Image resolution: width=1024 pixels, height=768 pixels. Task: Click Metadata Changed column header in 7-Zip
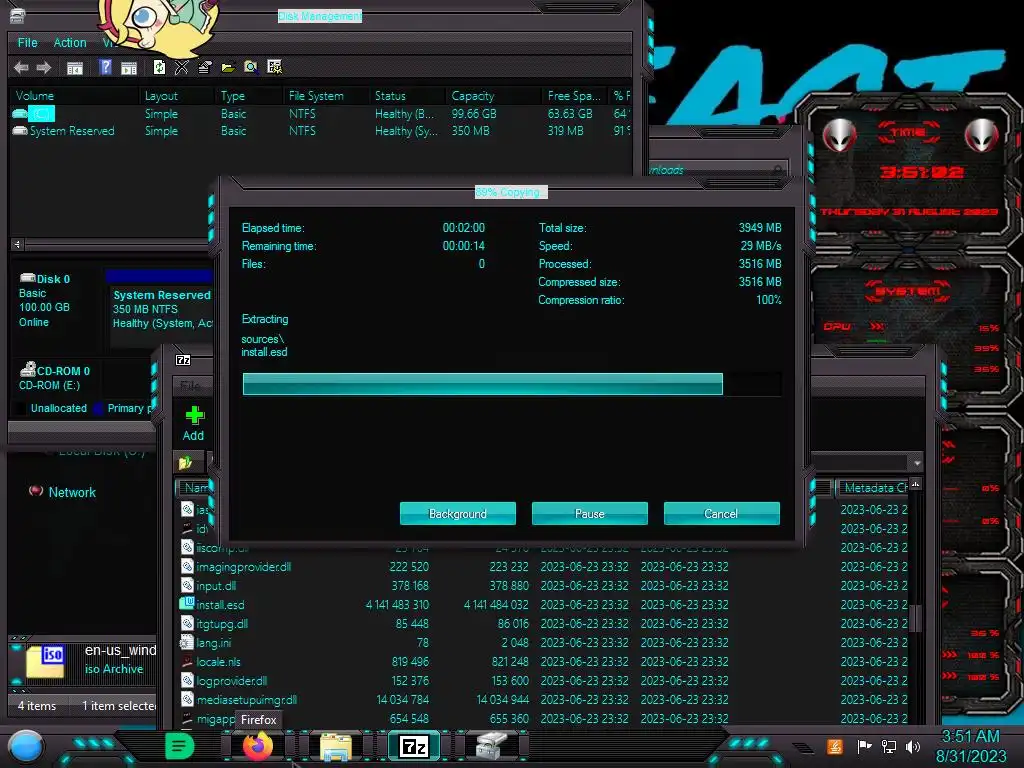[874, 487]
